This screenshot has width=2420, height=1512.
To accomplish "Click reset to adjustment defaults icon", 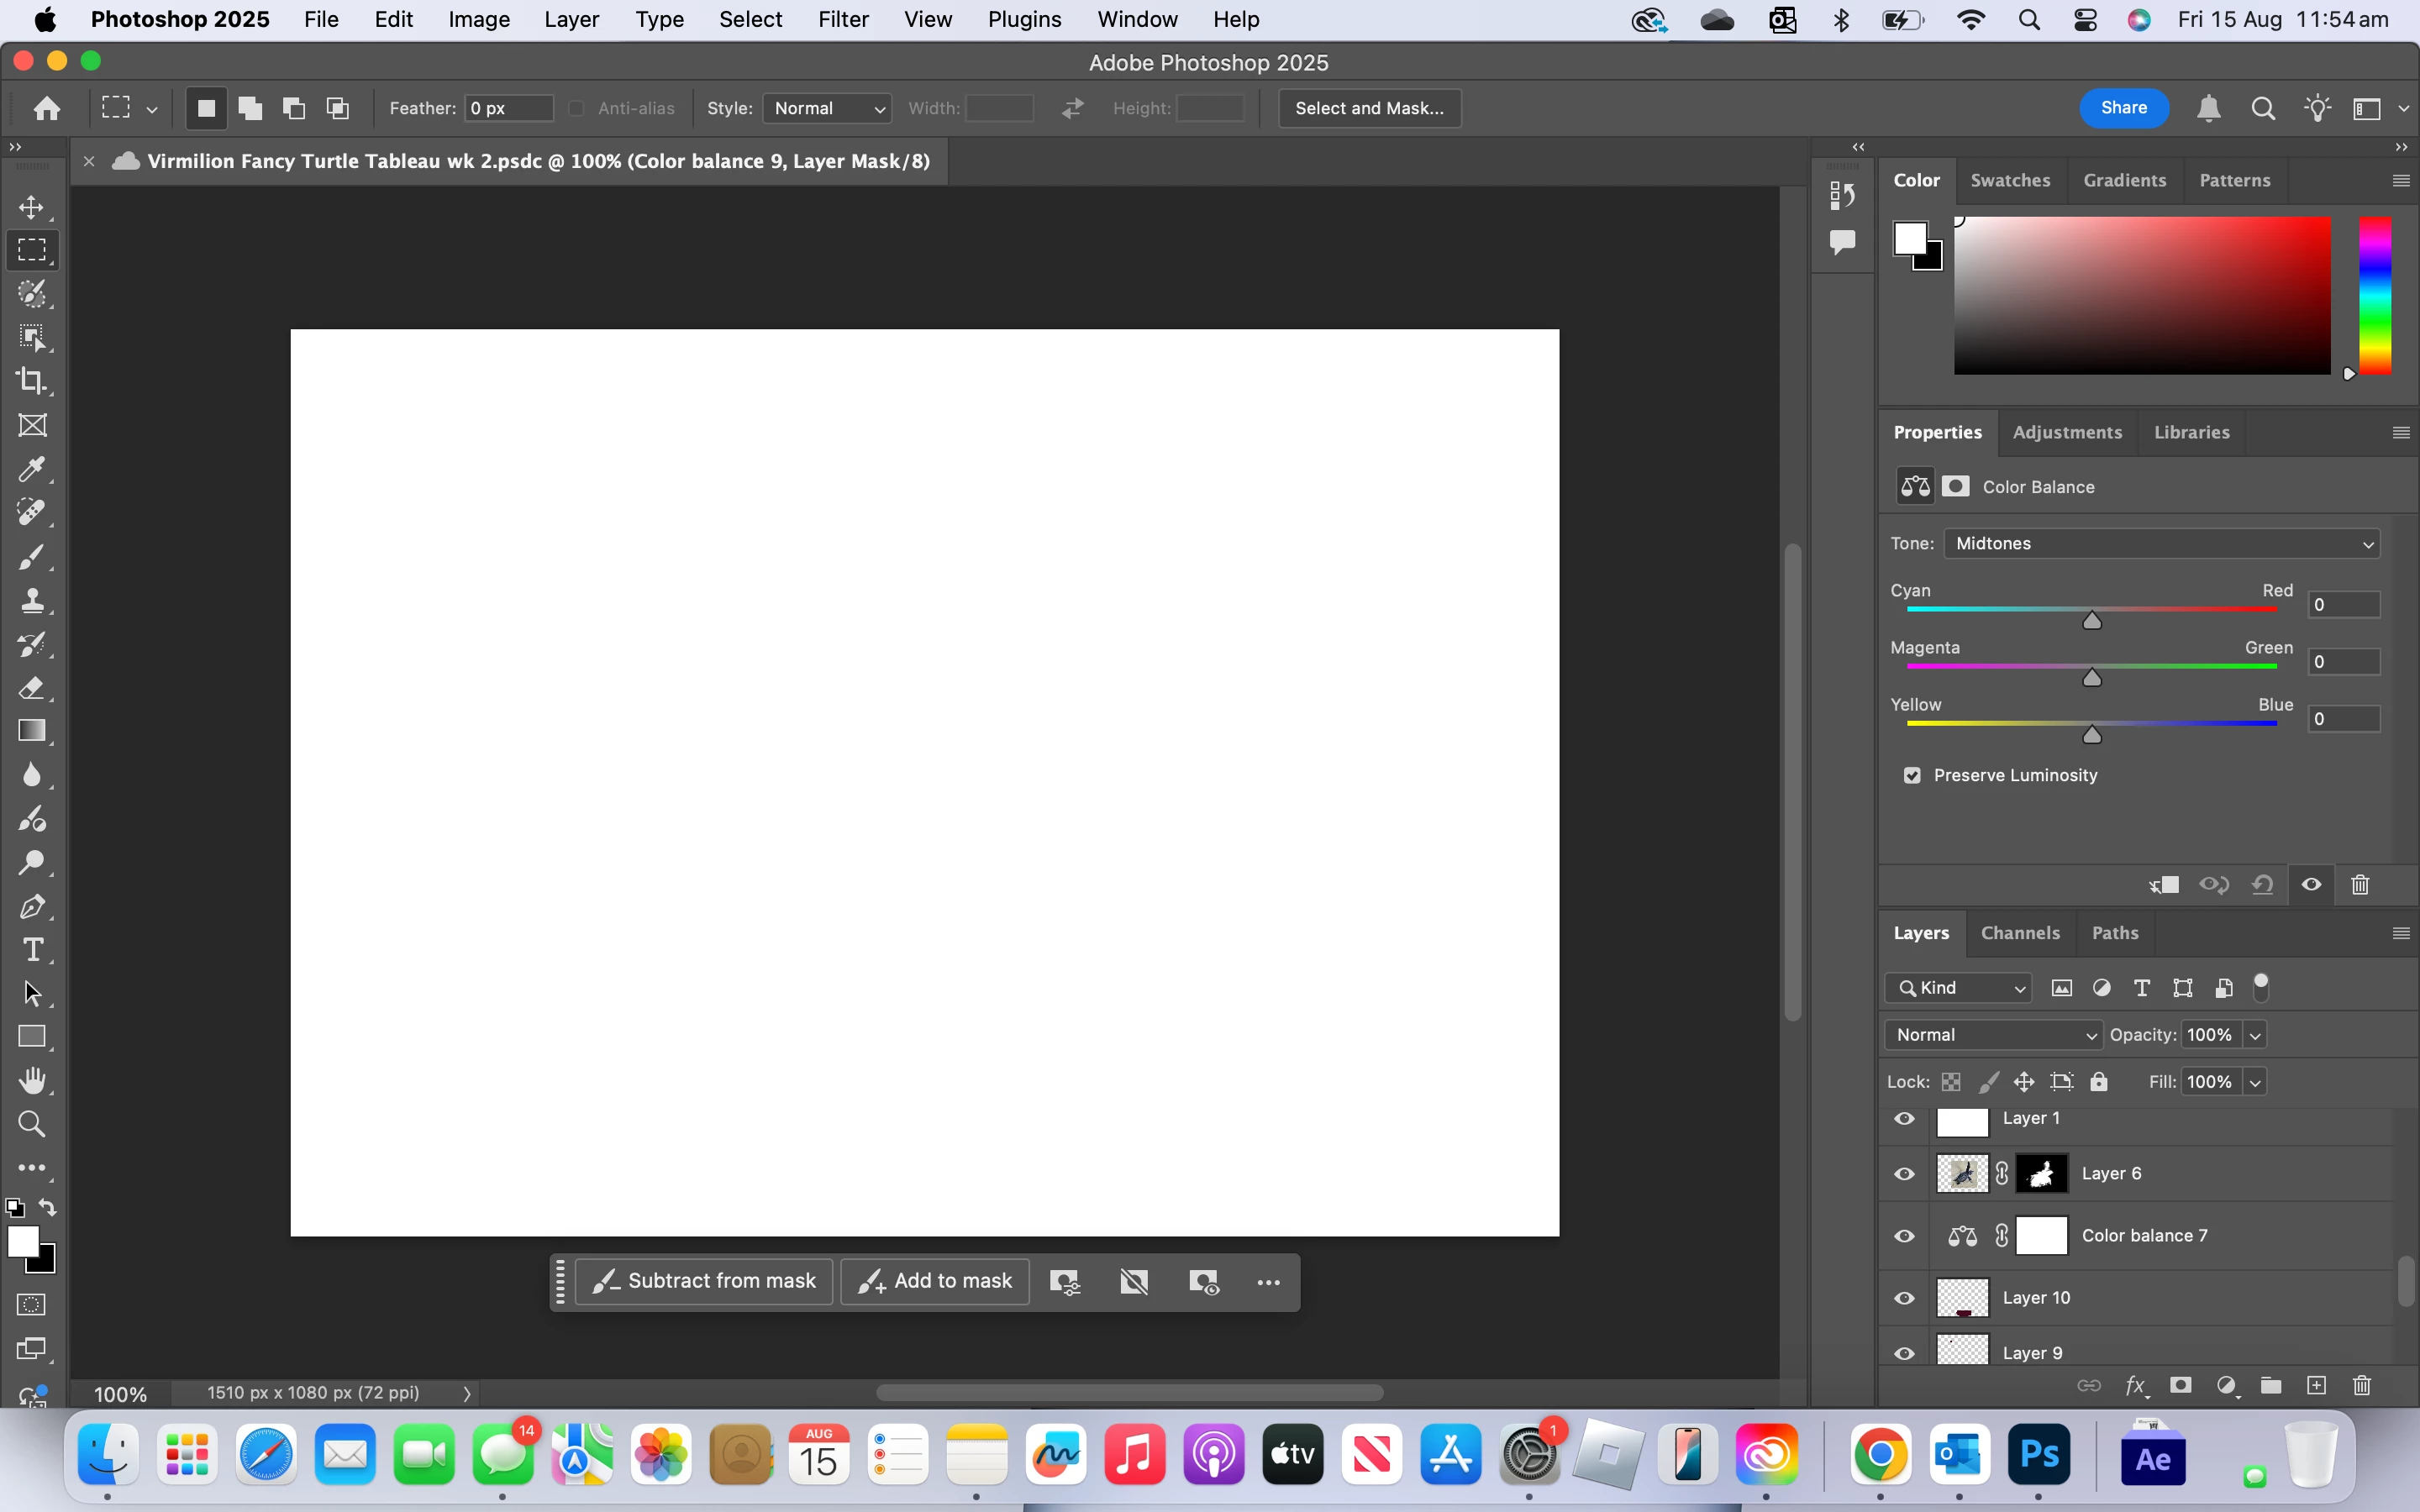I will (2262, 885).
